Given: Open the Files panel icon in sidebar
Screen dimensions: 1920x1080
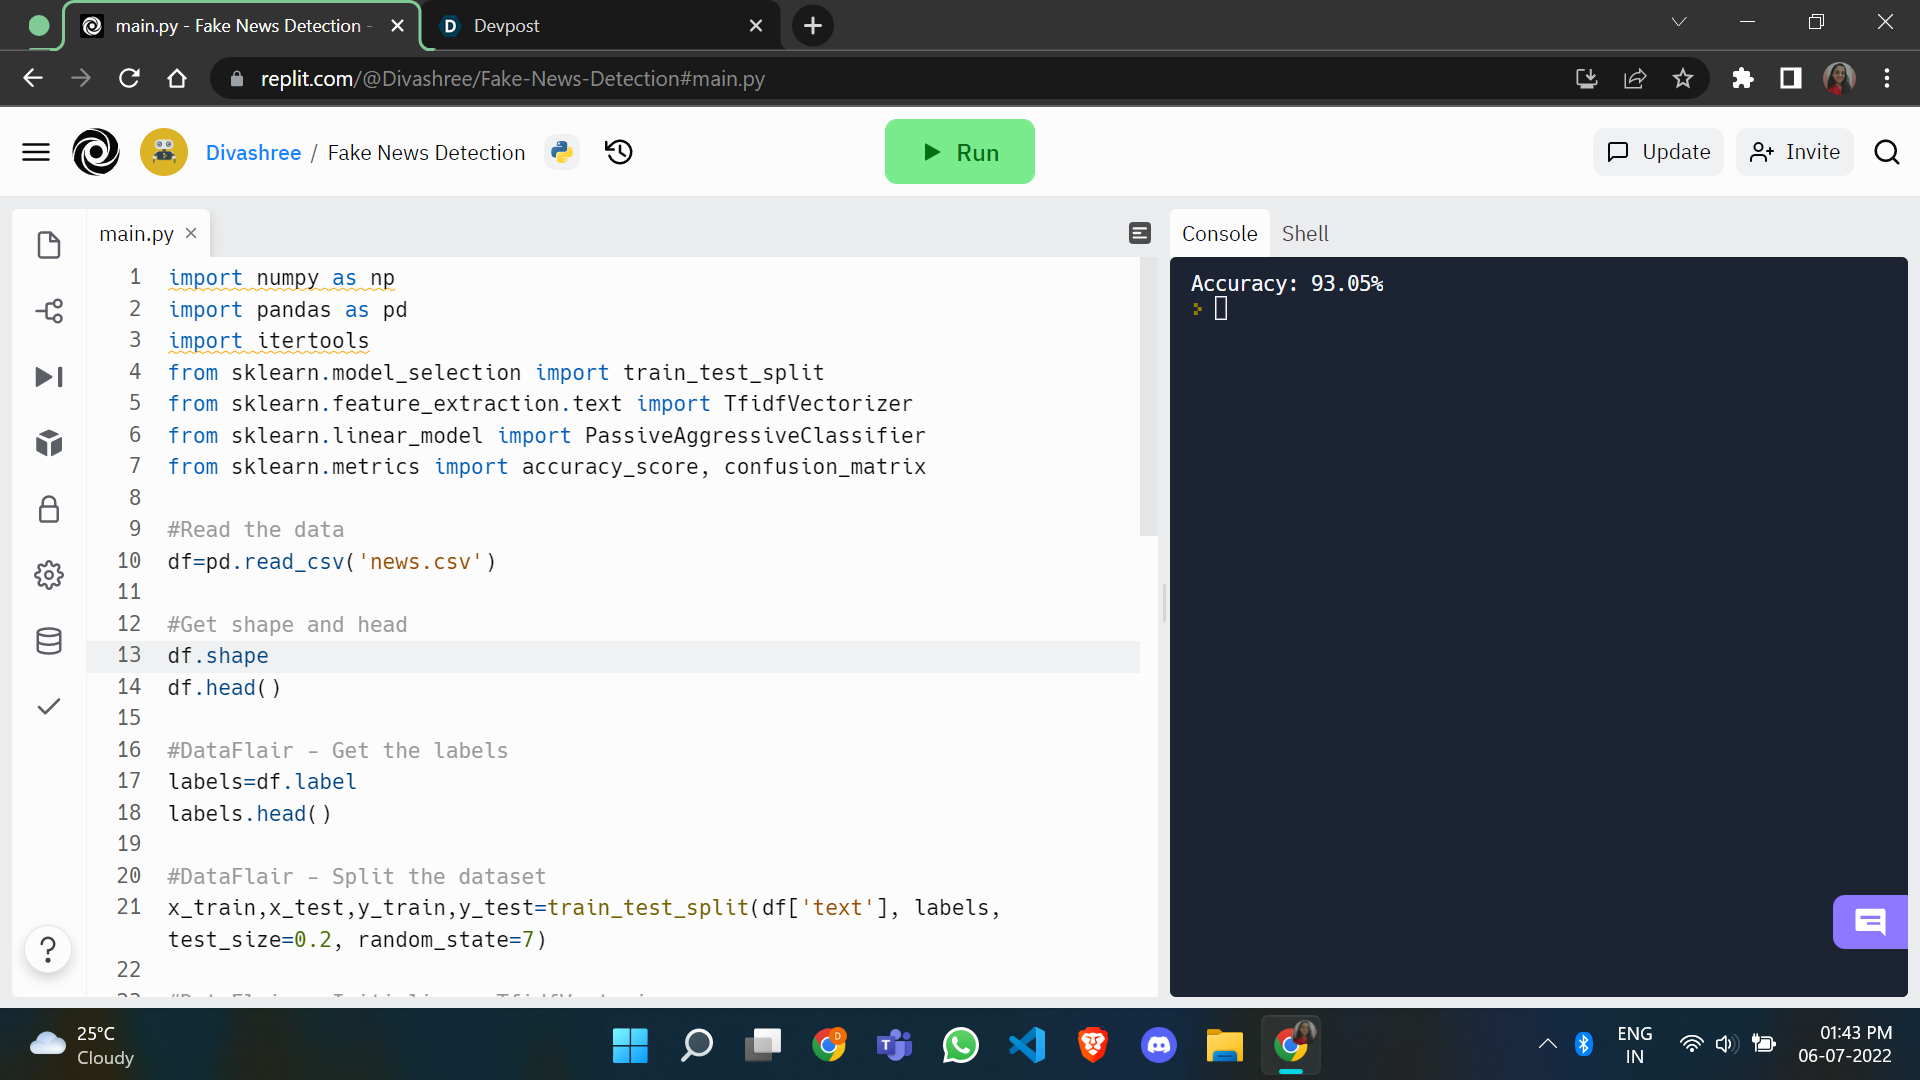Looking at the screenshot, I should pos(48,245).
